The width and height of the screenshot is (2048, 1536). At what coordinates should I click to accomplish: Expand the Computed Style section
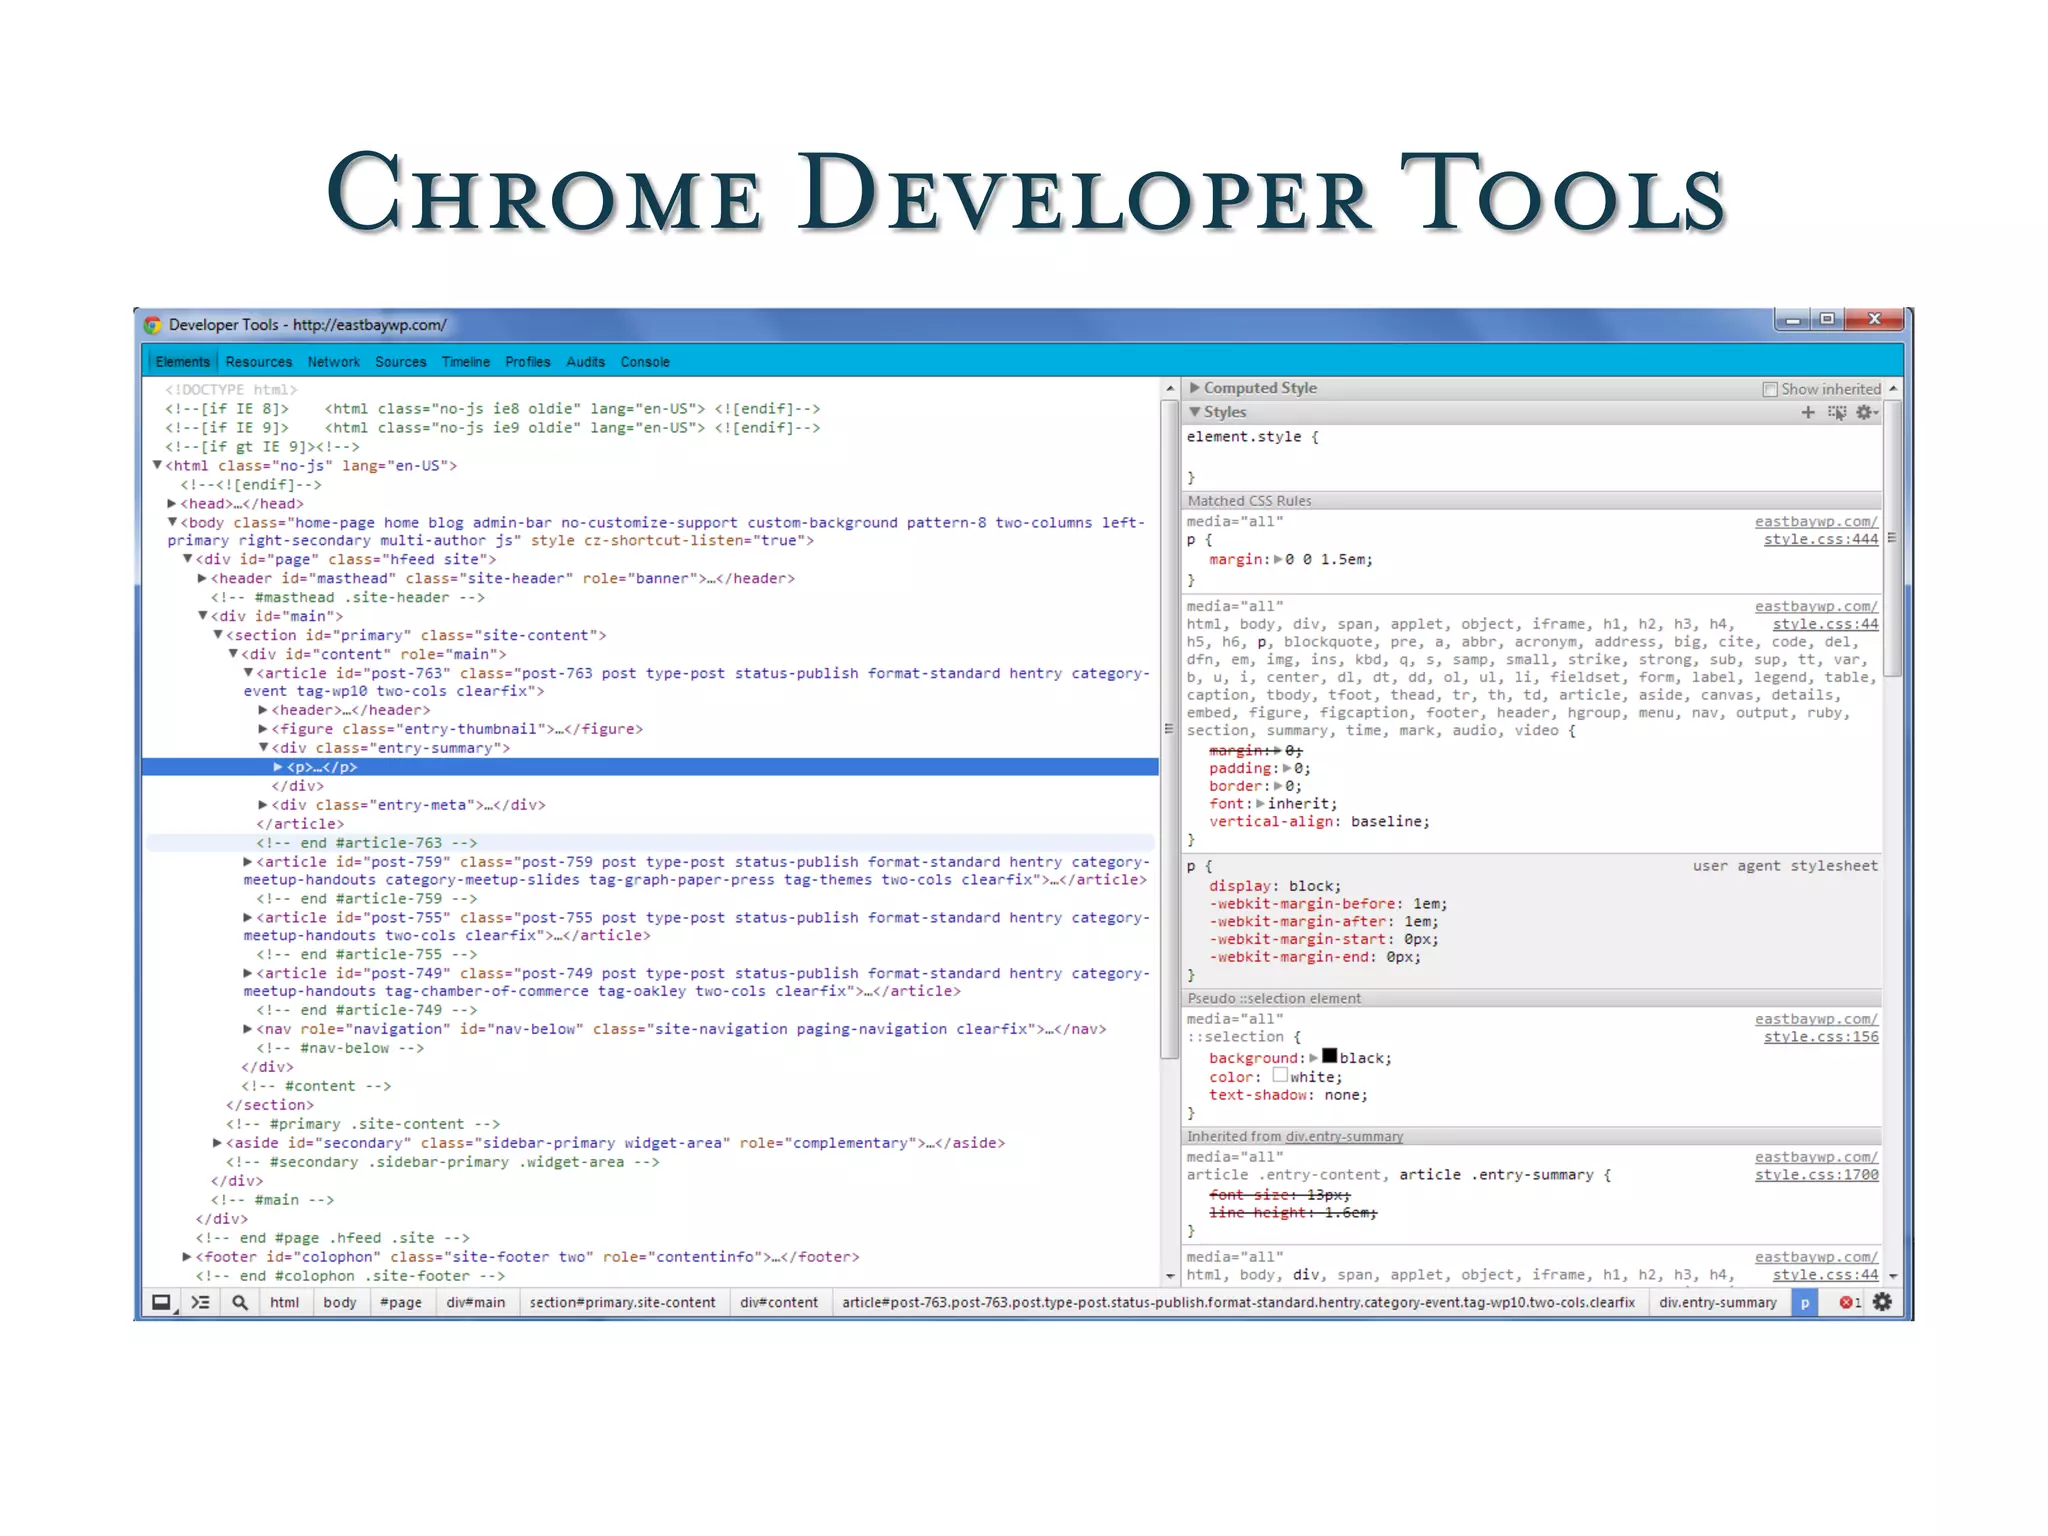point(1194,387)
